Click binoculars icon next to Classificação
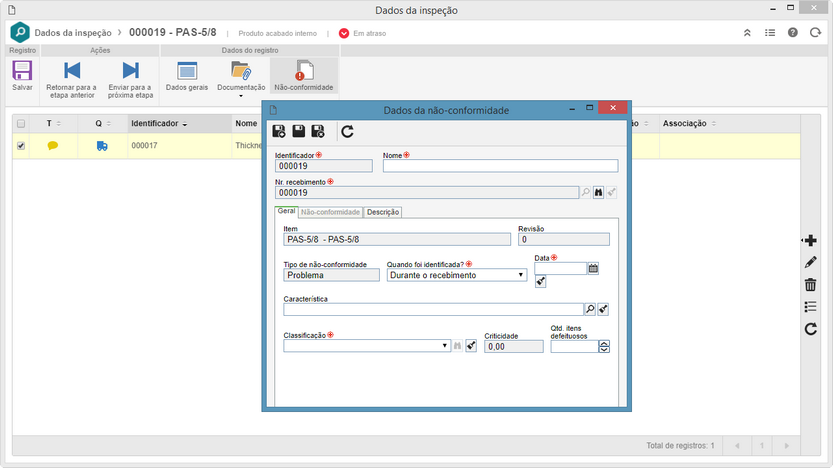This screenshot has width=833, height=468. tap(457, 346)
